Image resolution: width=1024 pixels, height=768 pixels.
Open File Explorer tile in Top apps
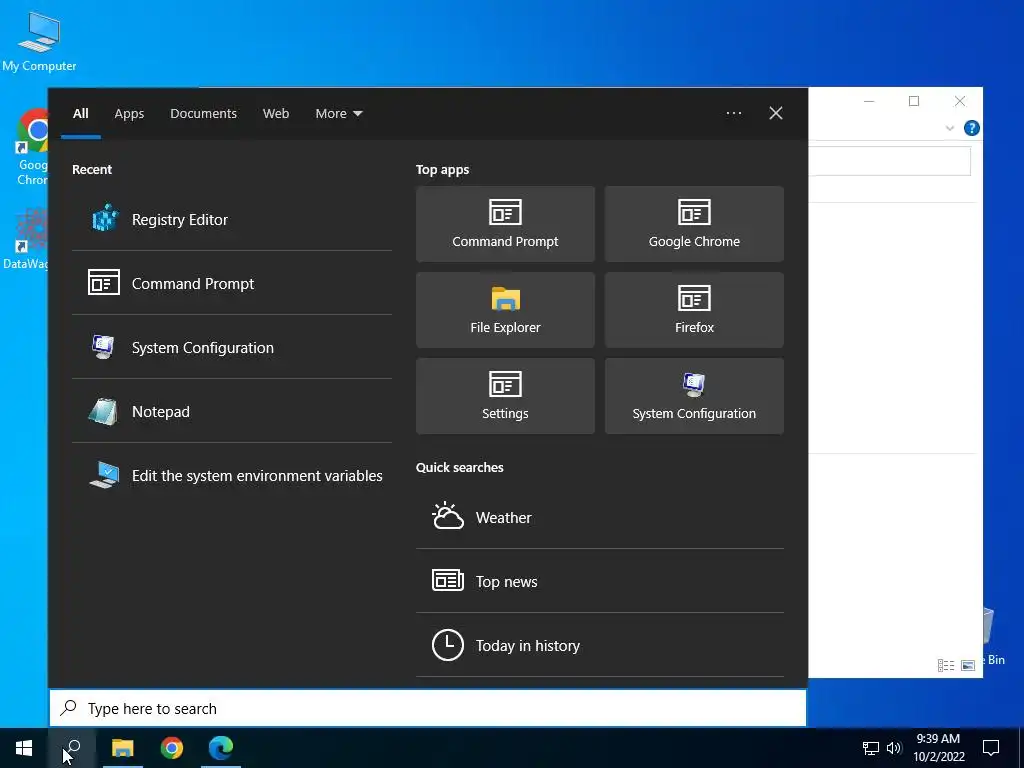[x=505, y=310]
